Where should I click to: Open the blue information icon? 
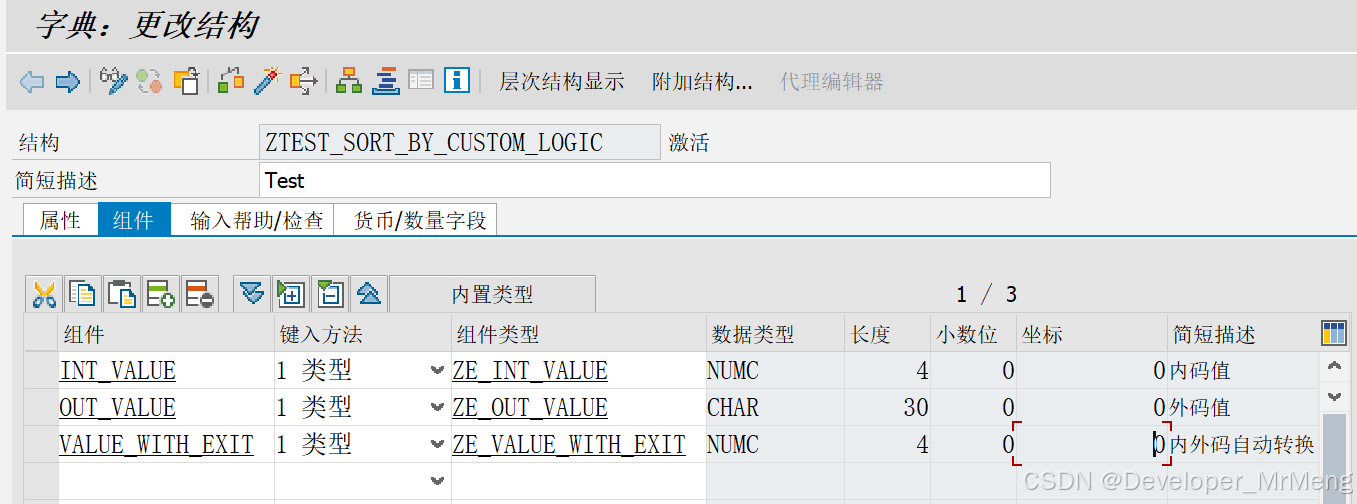pyautogui.click(x=457, y=81)
